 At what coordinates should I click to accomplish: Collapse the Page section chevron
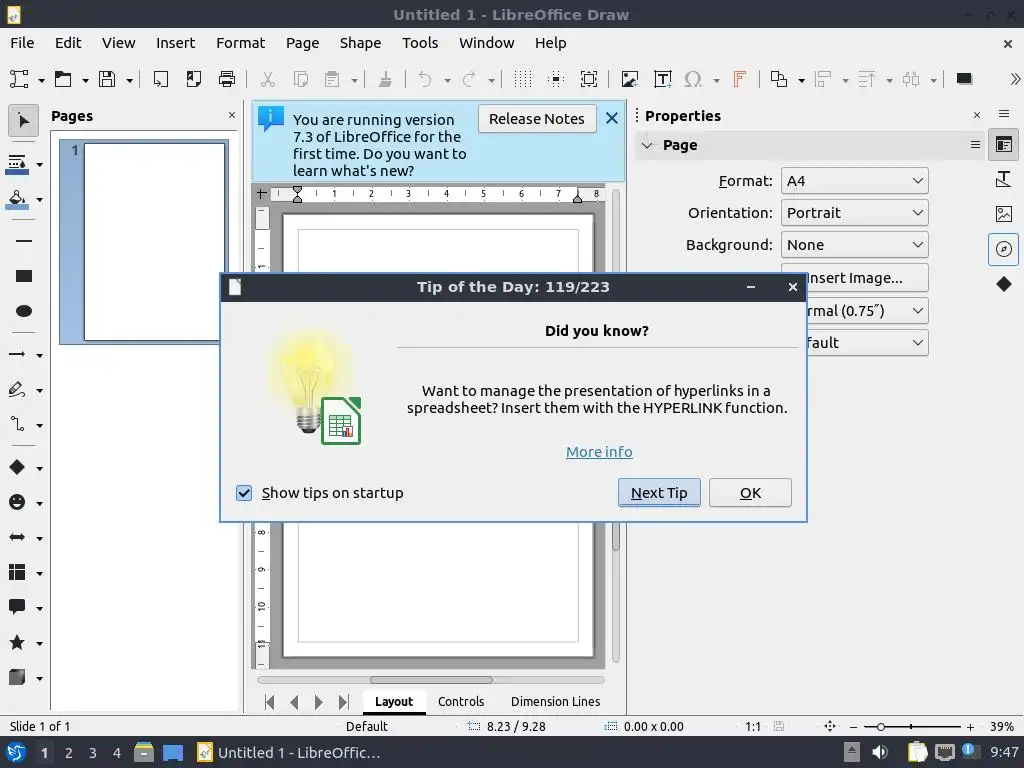(647, 145)
